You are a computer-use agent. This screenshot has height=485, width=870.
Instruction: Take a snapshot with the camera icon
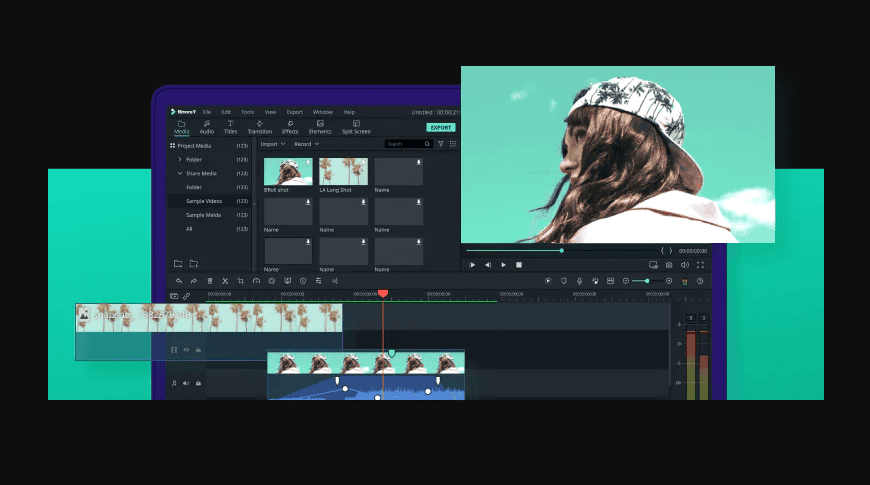669,265
